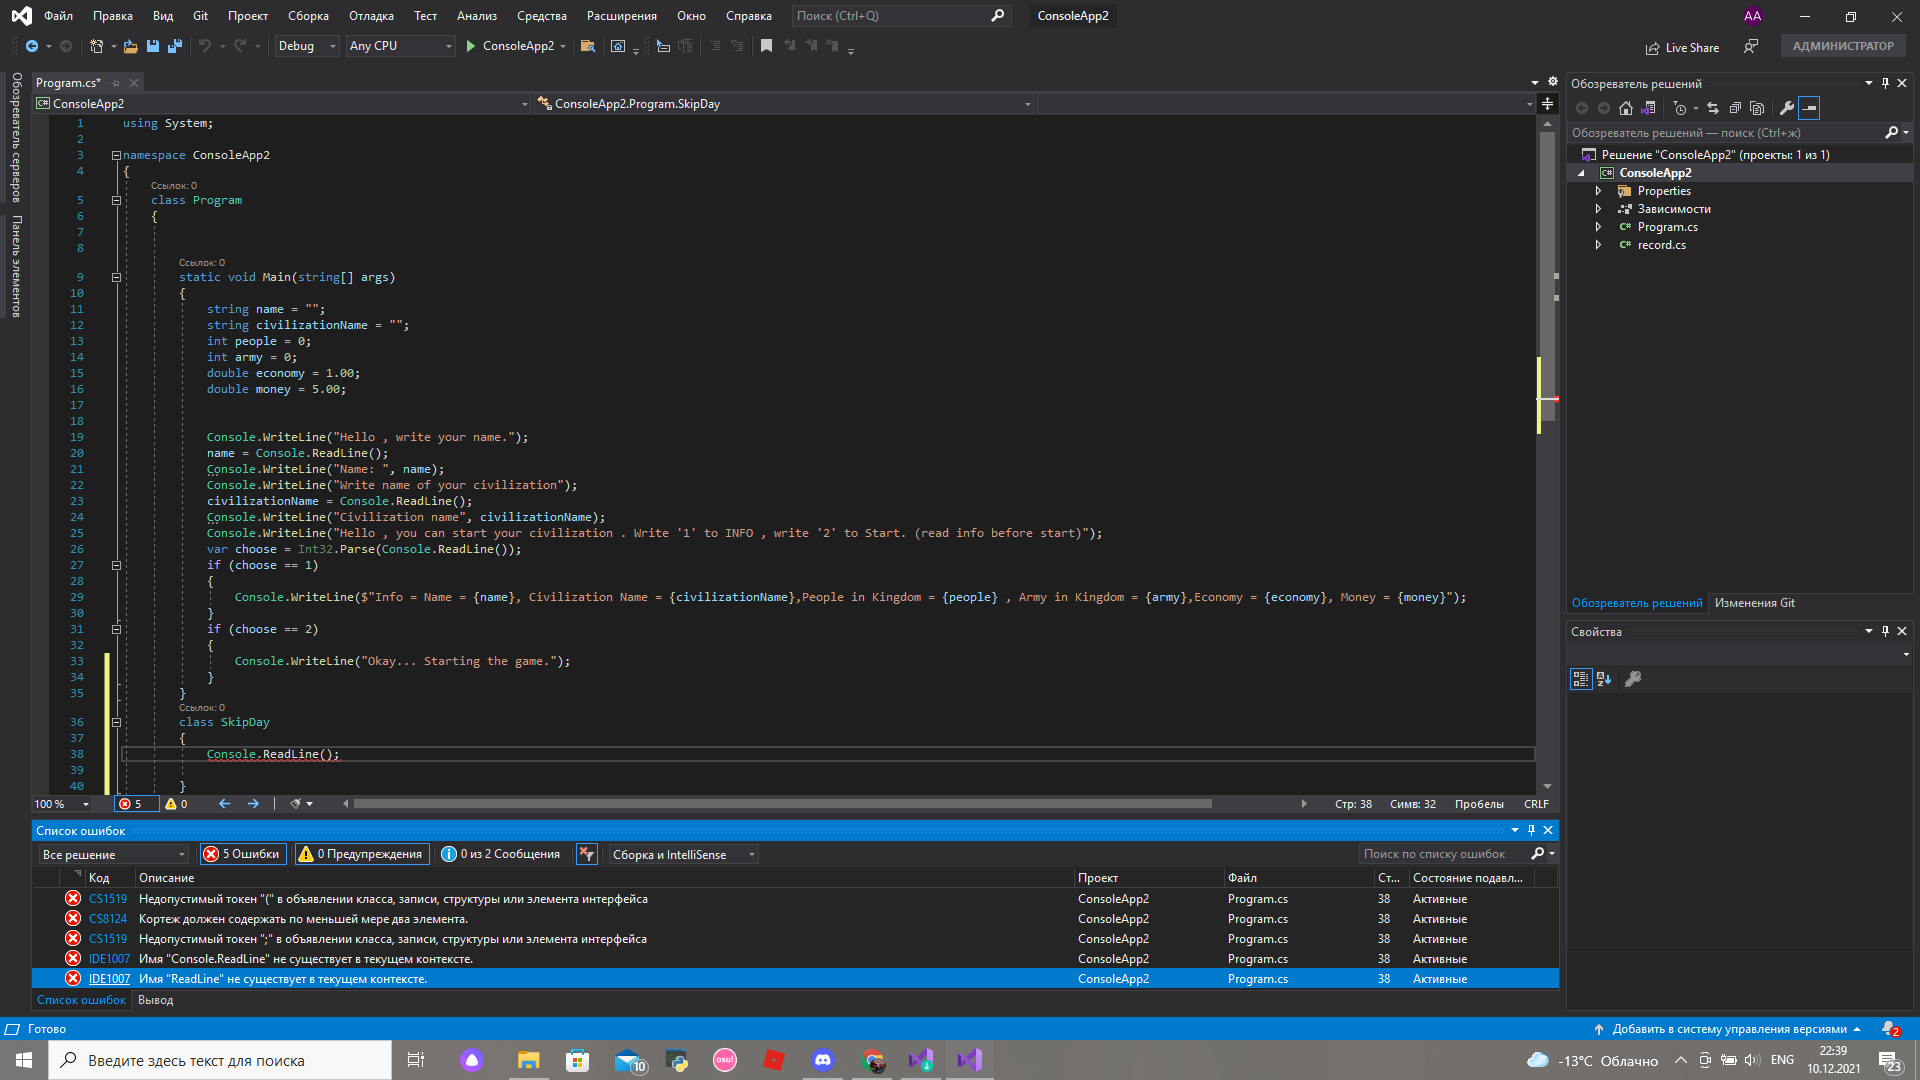Expand the Properties node in Solution Explorer

coord(1598,191)
